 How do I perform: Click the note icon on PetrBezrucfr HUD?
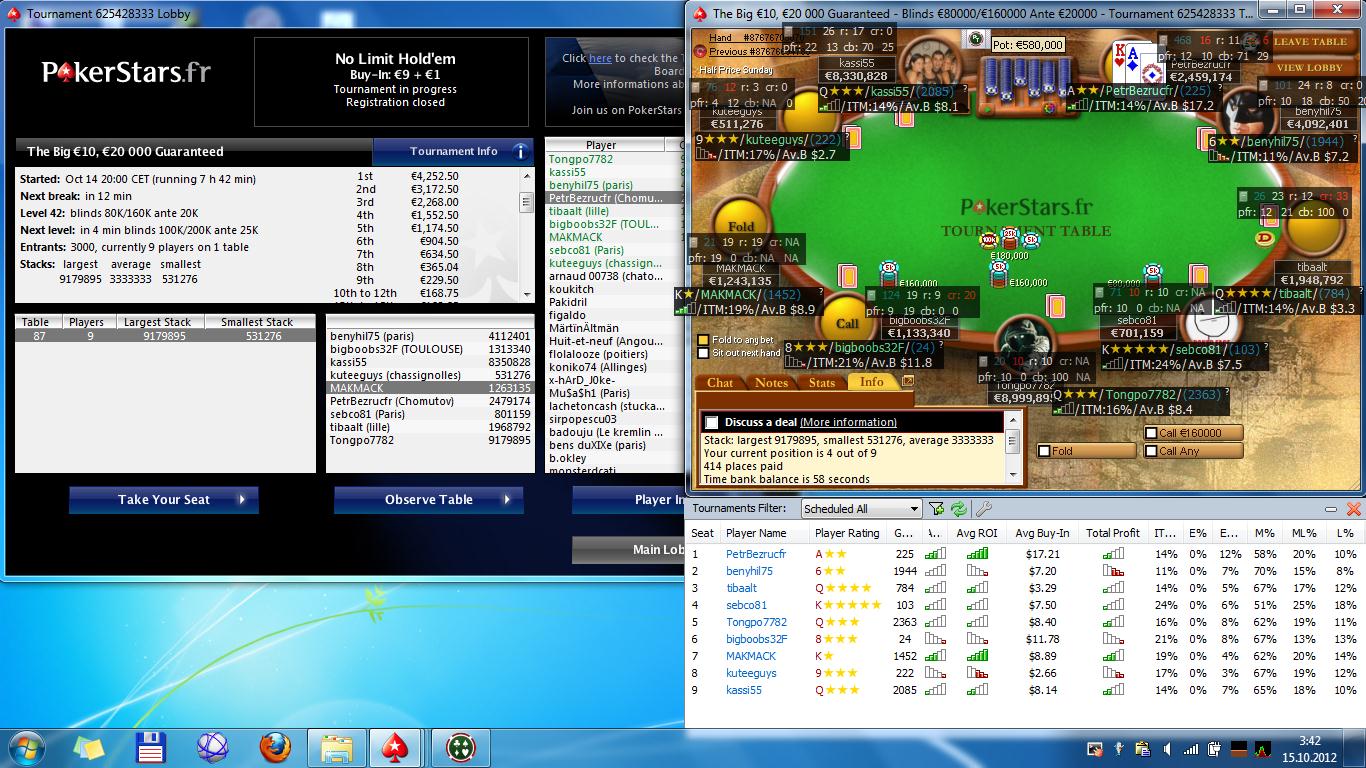click(1162, 41)
